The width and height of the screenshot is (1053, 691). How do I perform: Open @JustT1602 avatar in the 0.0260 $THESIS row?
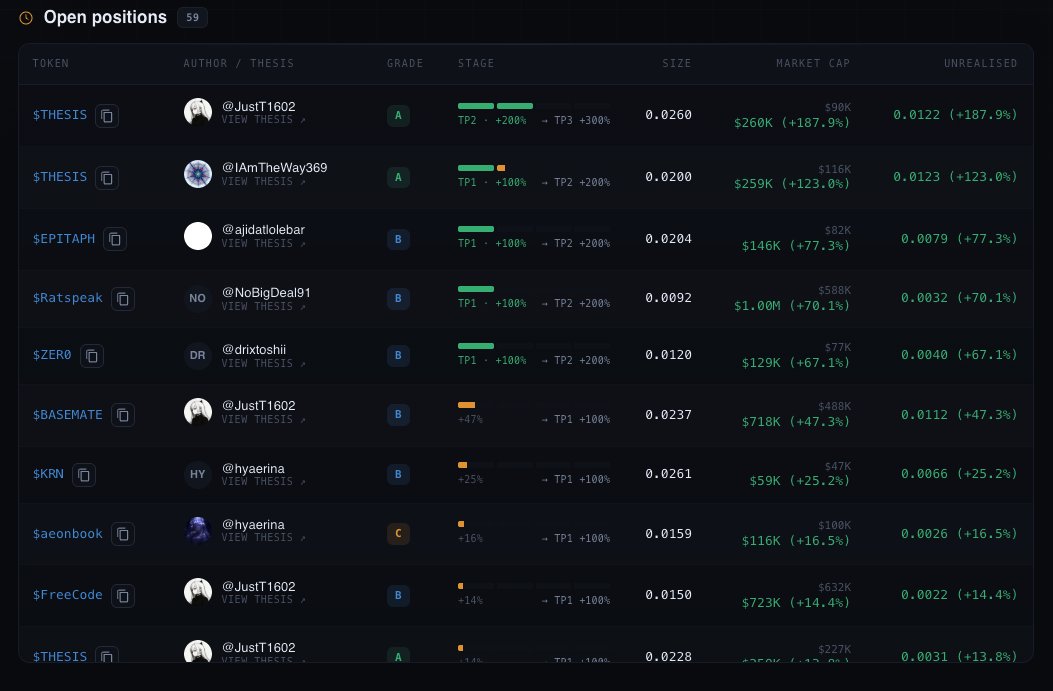click(x=198, y=111)
